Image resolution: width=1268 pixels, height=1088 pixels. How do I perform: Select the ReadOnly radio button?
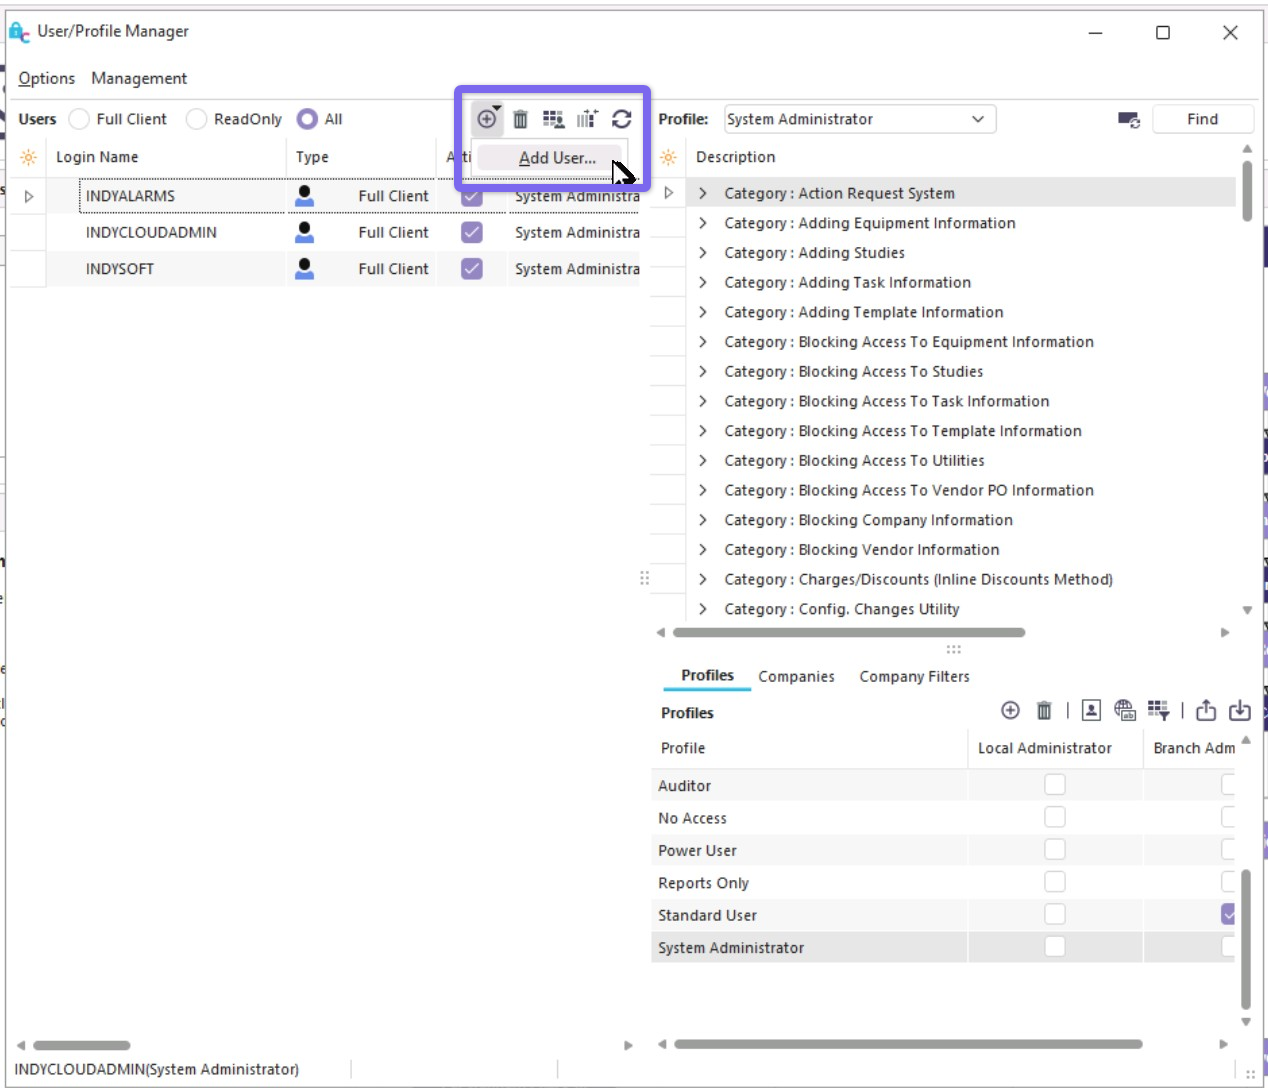click(x=197, y=119)
